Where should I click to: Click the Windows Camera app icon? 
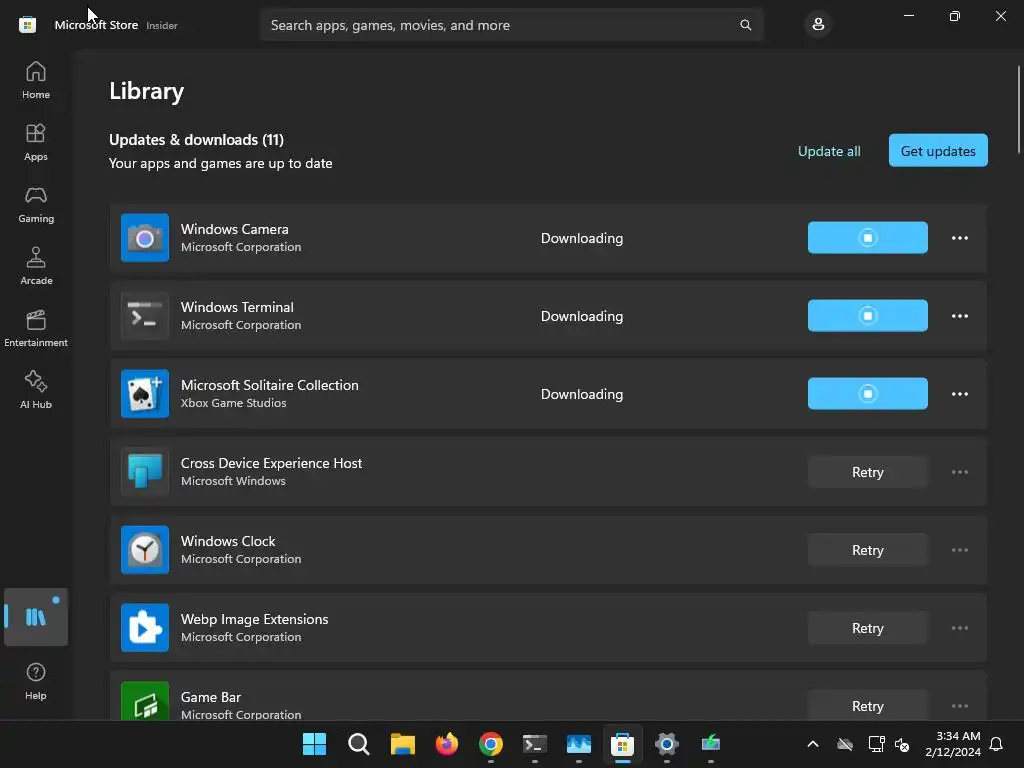(x=145, y=238)
